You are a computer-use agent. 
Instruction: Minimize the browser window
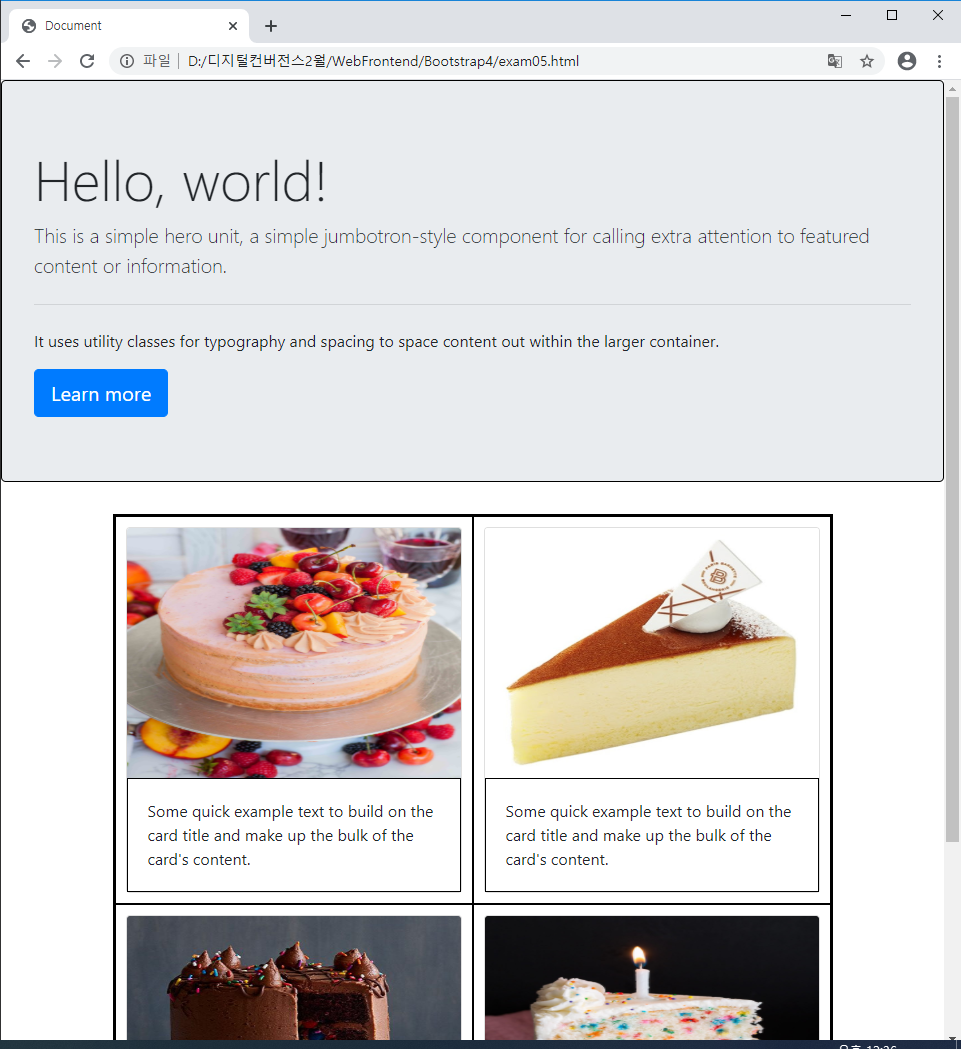(x=846, y=15)
